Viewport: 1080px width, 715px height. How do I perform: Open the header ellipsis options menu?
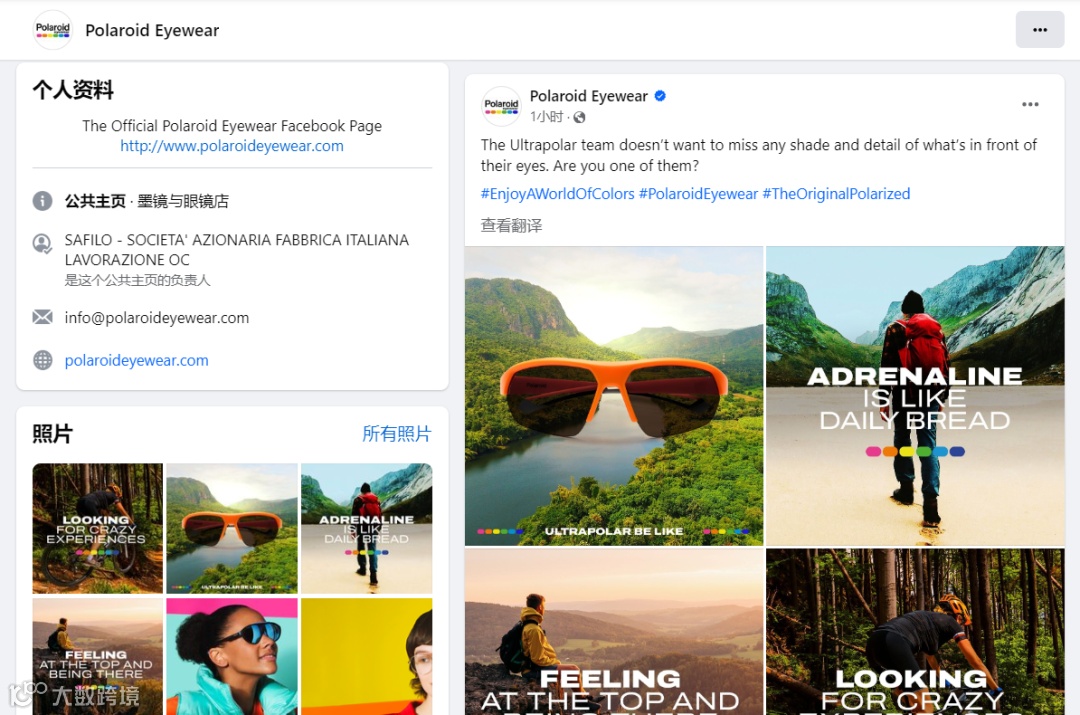coord(1040,30)
